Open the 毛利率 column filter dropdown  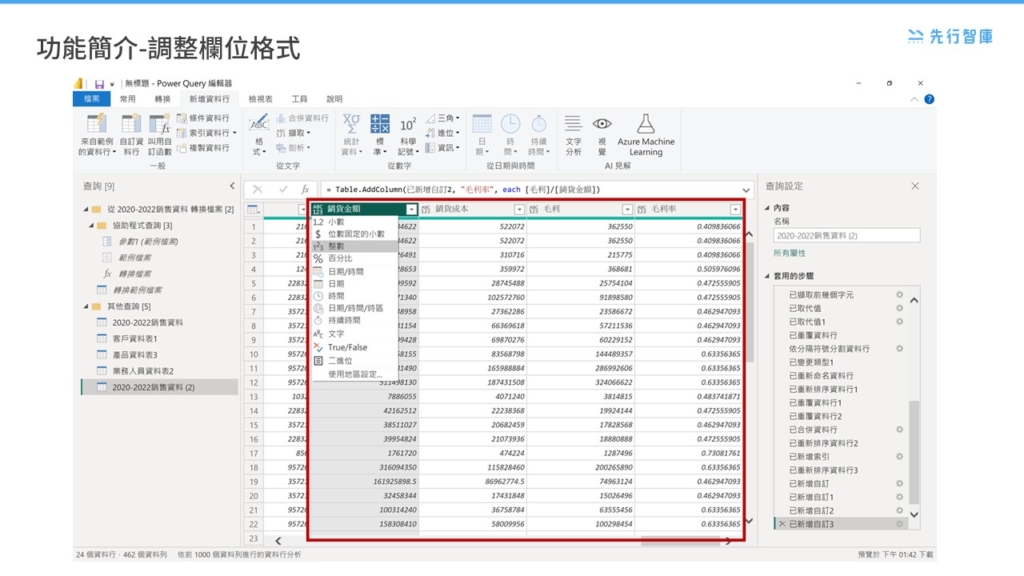(x=736, y=208)
